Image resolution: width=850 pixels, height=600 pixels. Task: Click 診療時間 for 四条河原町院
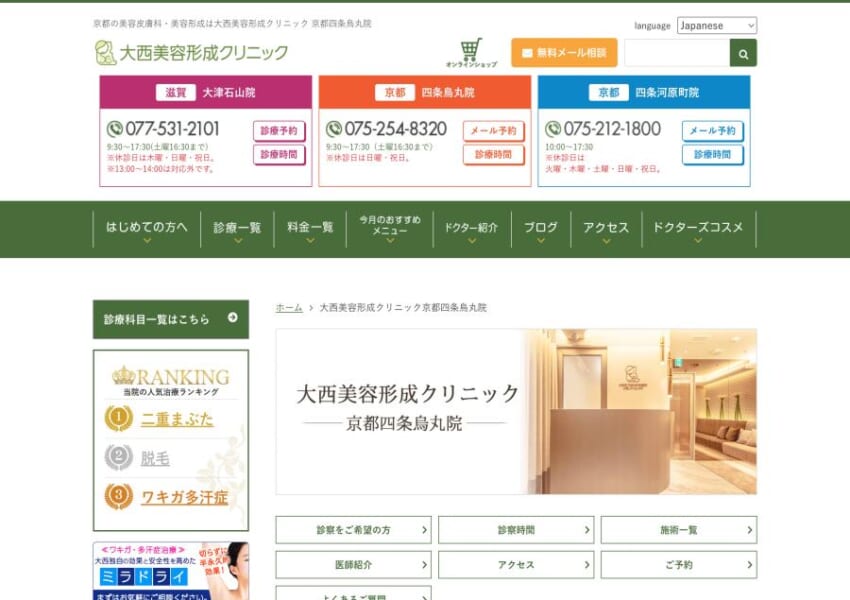tap(712, 154)
